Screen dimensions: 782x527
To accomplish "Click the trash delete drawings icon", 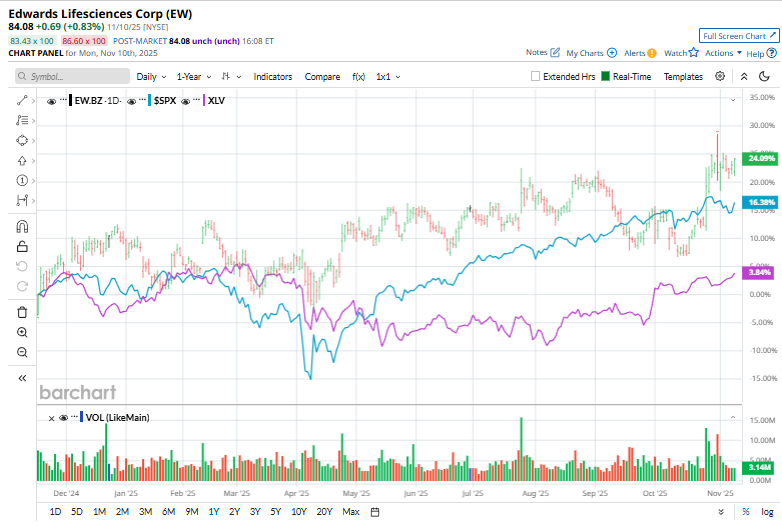I will pyautogui.click(x=22, y=312).
